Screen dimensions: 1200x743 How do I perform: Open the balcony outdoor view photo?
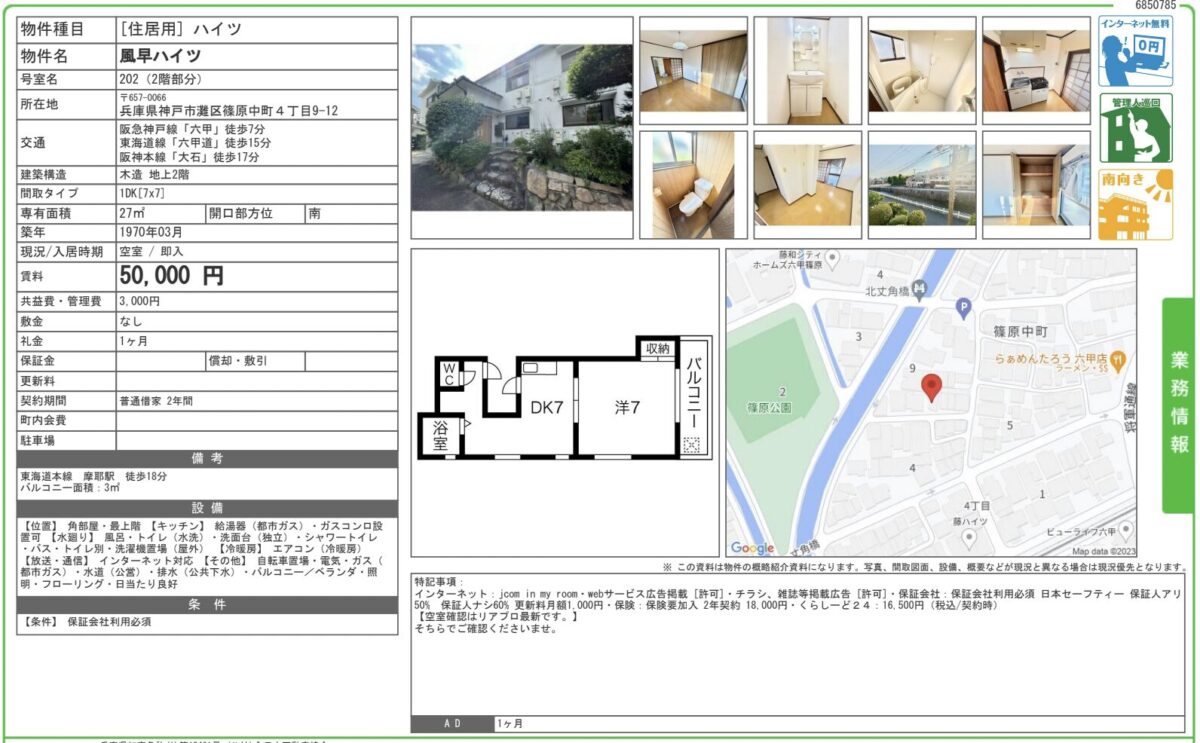921,184
